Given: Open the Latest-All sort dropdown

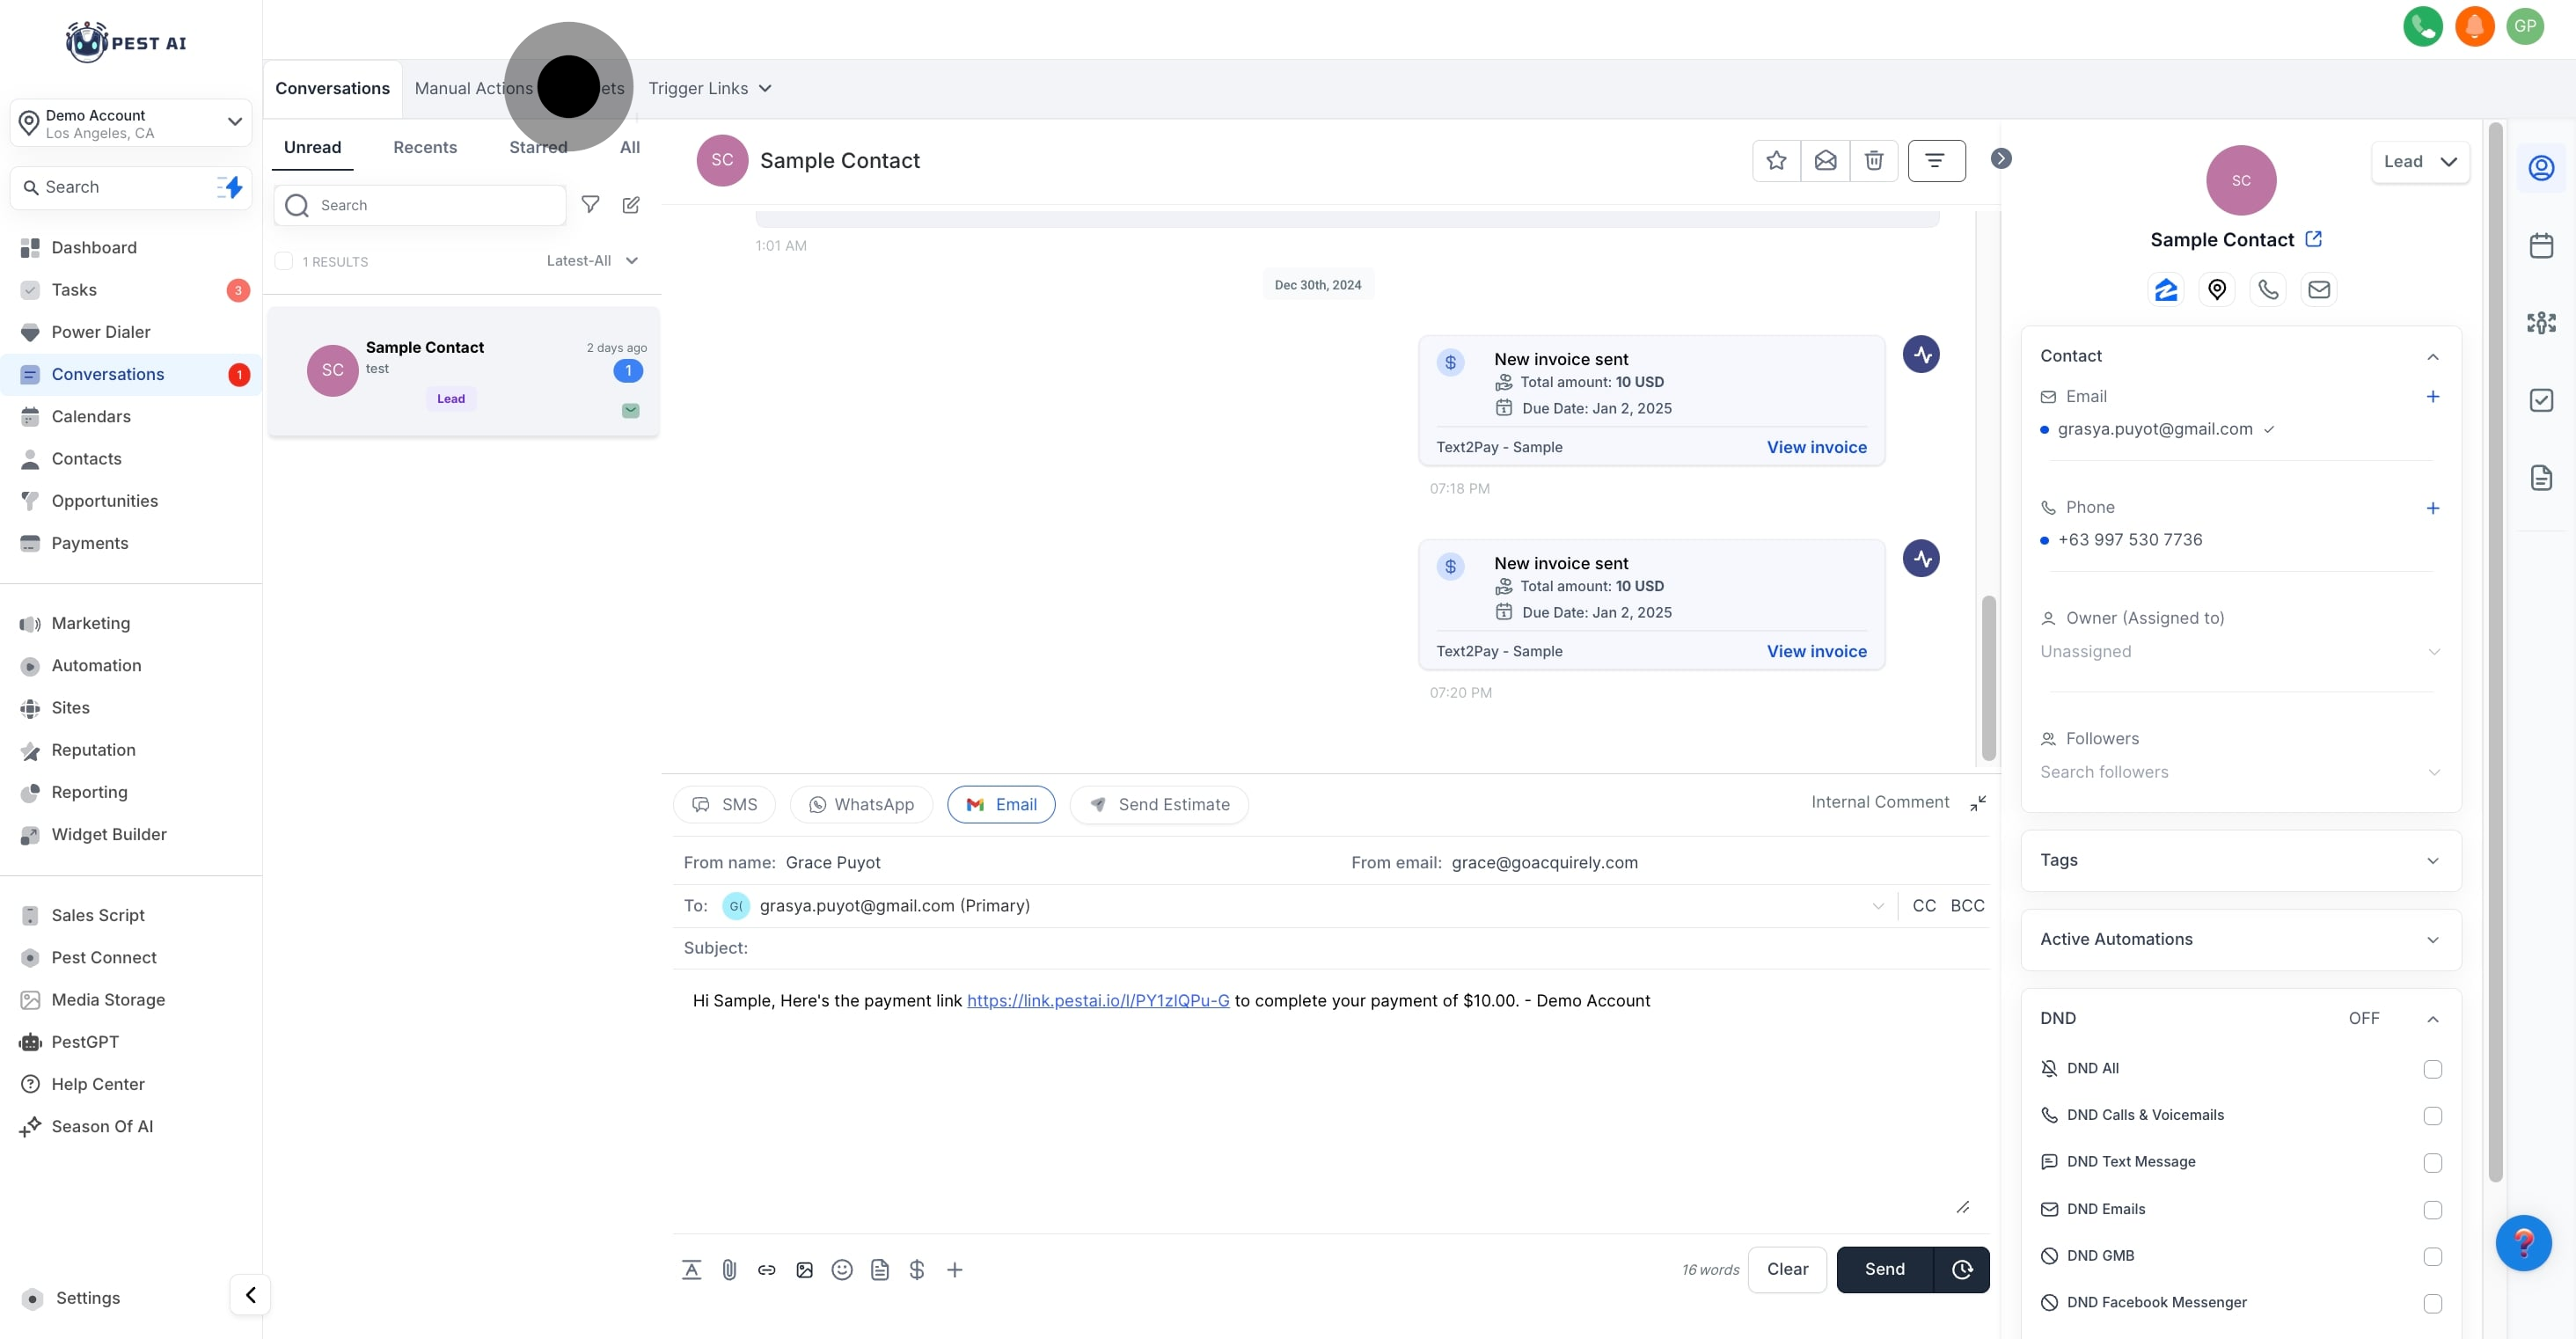Looking at the screenshot, I should tap(592, 261).
